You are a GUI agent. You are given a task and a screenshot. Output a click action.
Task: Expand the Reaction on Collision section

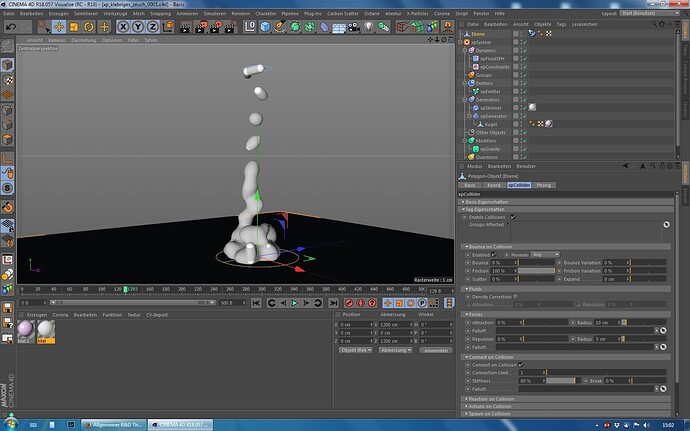tap(566, 399)
